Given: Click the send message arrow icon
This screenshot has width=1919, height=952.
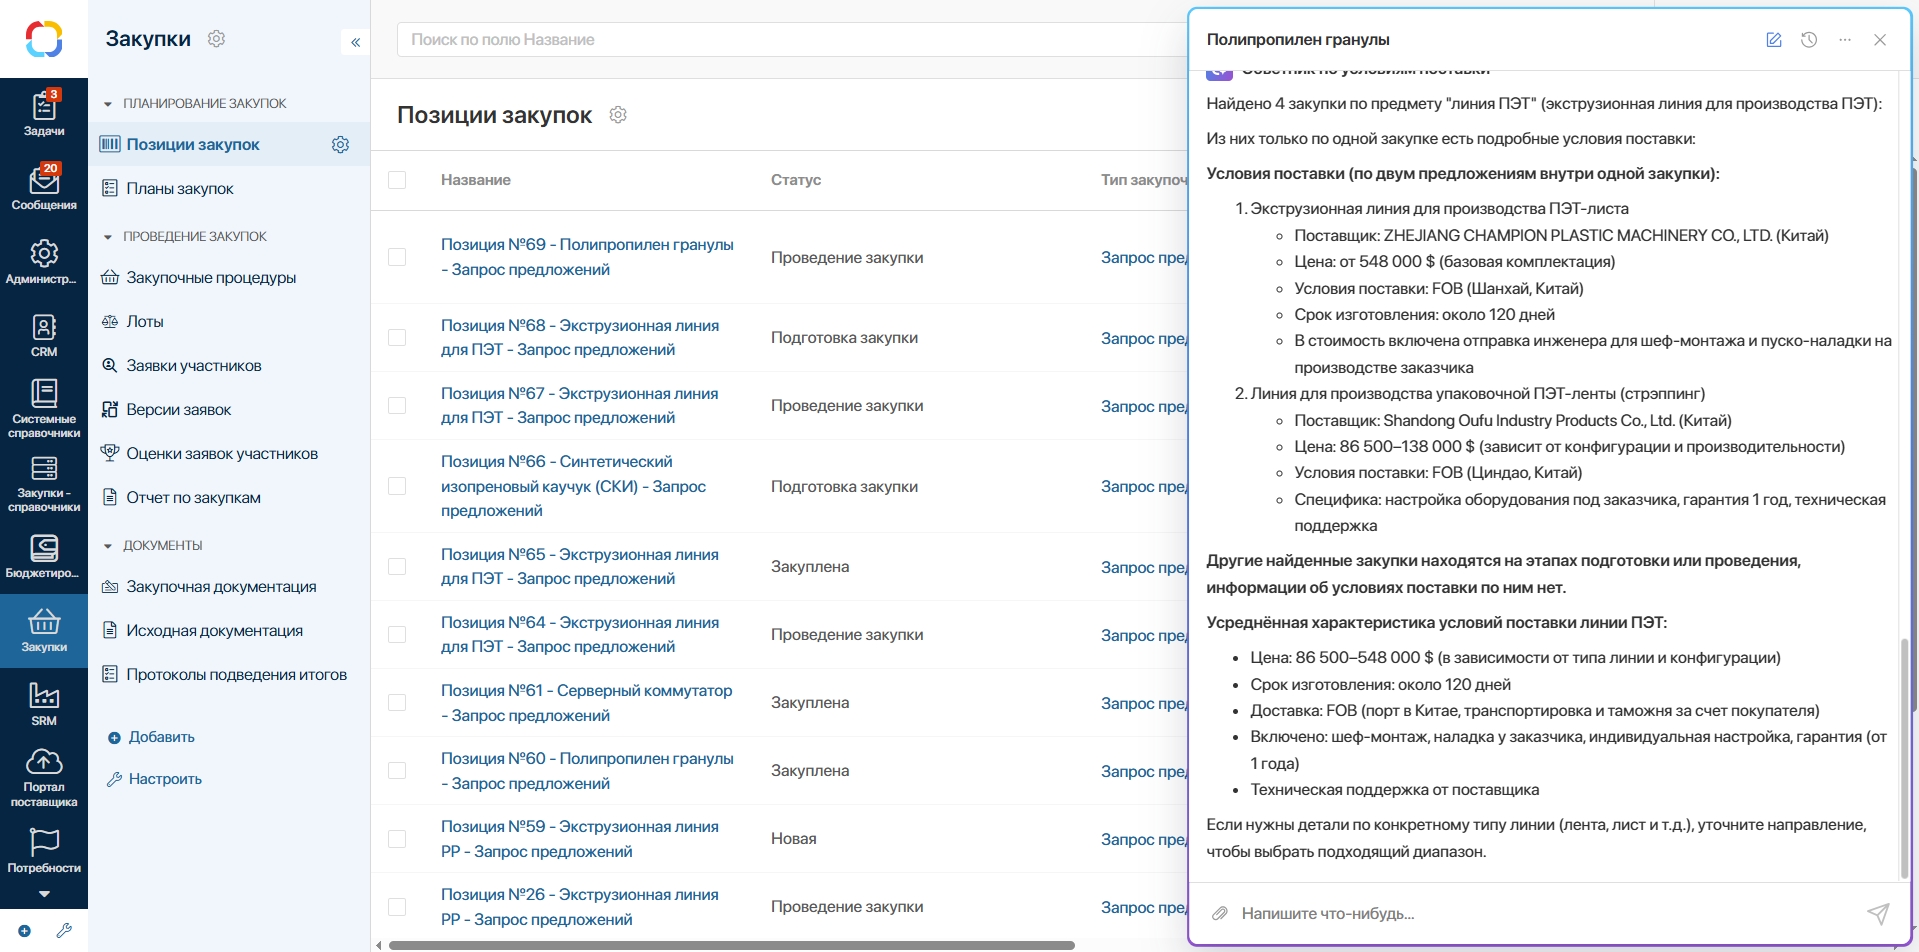Looking at the screenshot, I should pos(1878,913).
